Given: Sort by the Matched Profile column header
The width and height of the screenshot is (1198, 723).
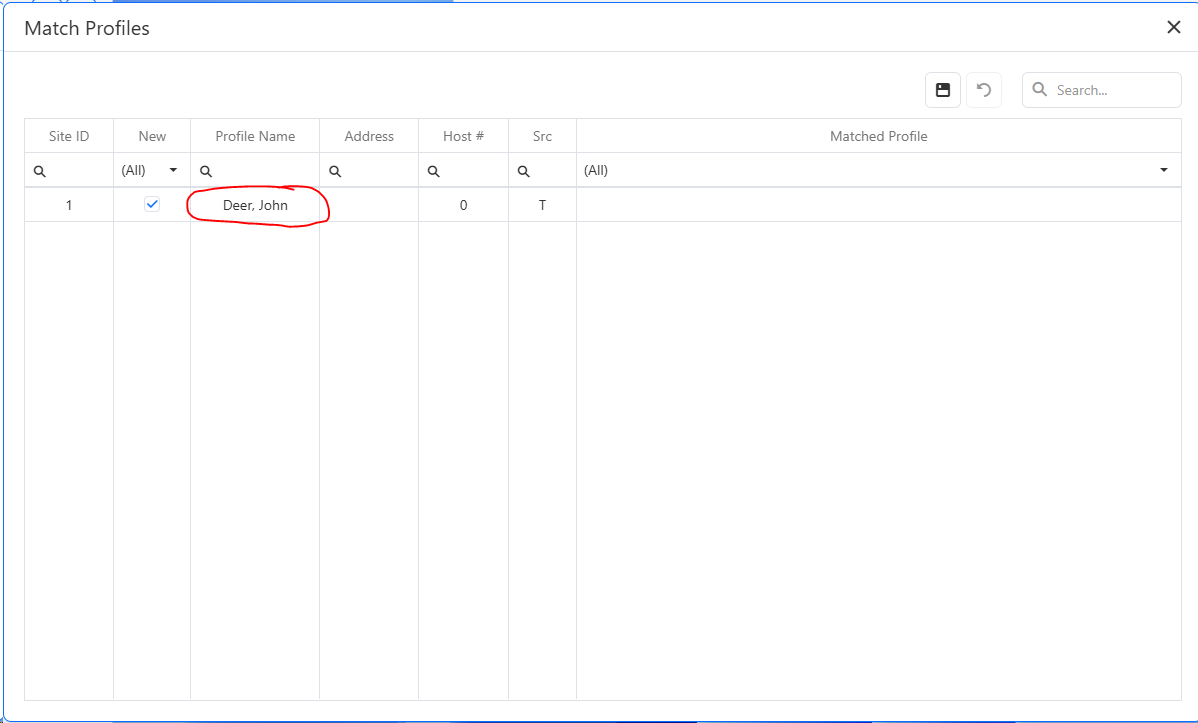Looking at the screenshot, I should point(879,136).
